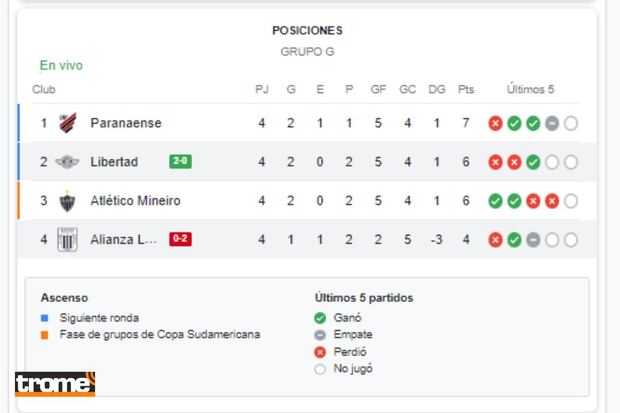620x413 pixels.
Task: Click the orange Copa Sudamericana legend swatch
Action: pos(45,335)
